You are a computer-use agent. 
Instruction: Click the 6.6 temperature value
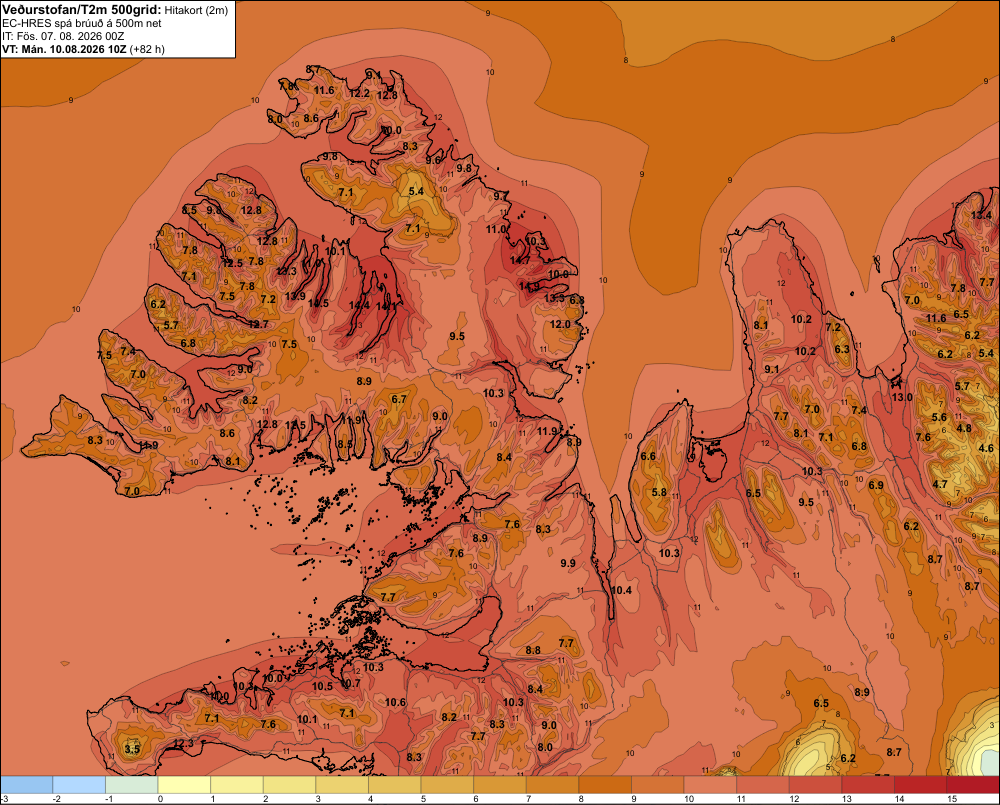648,456
